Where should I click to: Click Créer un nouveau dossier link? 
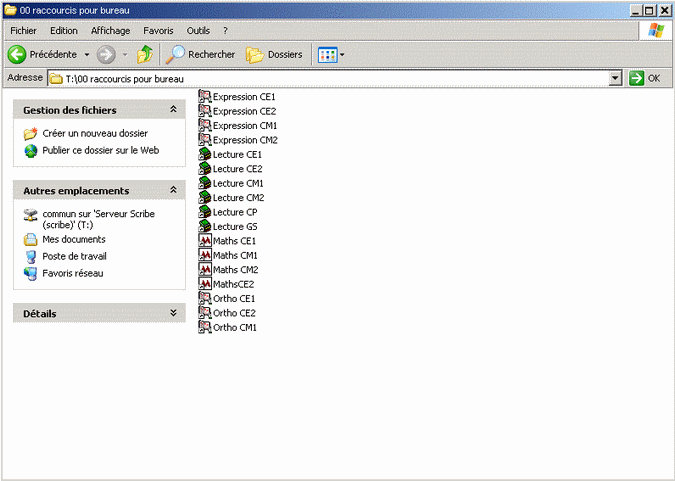[95, 133]
